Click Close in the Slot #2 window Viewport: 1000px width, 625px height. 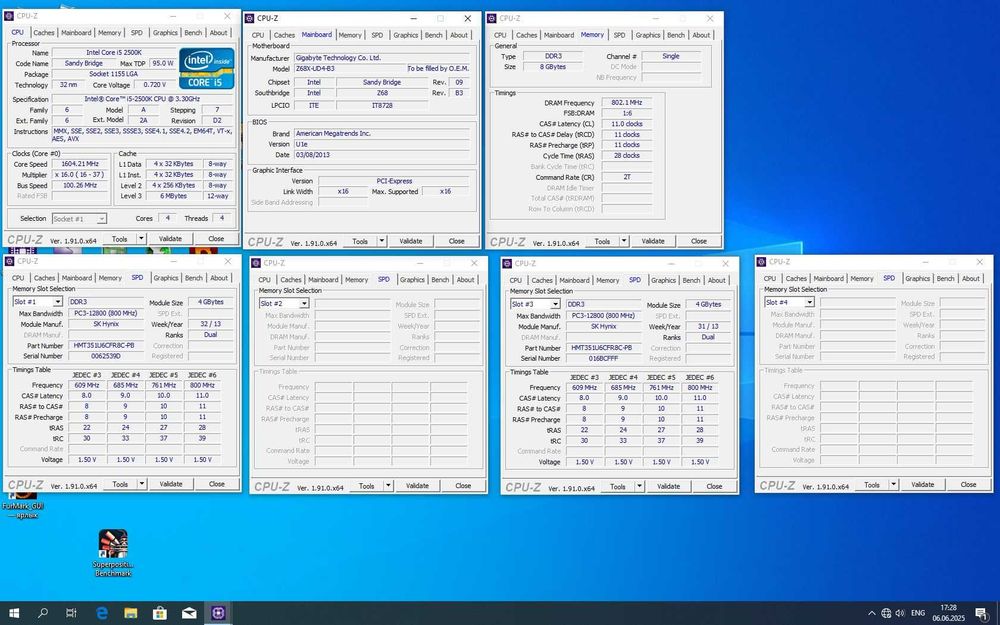click(x=463, y=485)
